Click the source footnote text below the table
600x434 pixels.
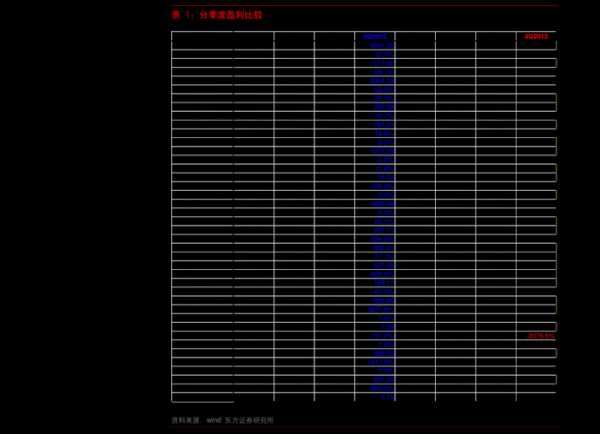pyautogui.click(x=222, y=420)
